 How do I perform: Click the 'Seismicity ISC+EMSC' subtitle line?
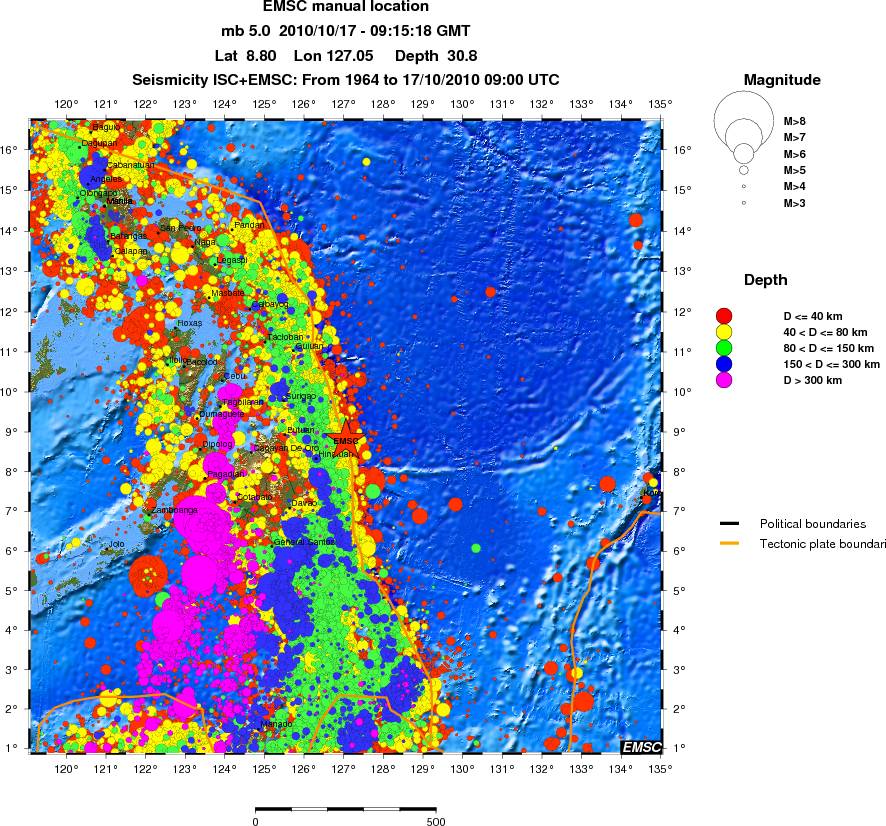(x=346, y=80)
